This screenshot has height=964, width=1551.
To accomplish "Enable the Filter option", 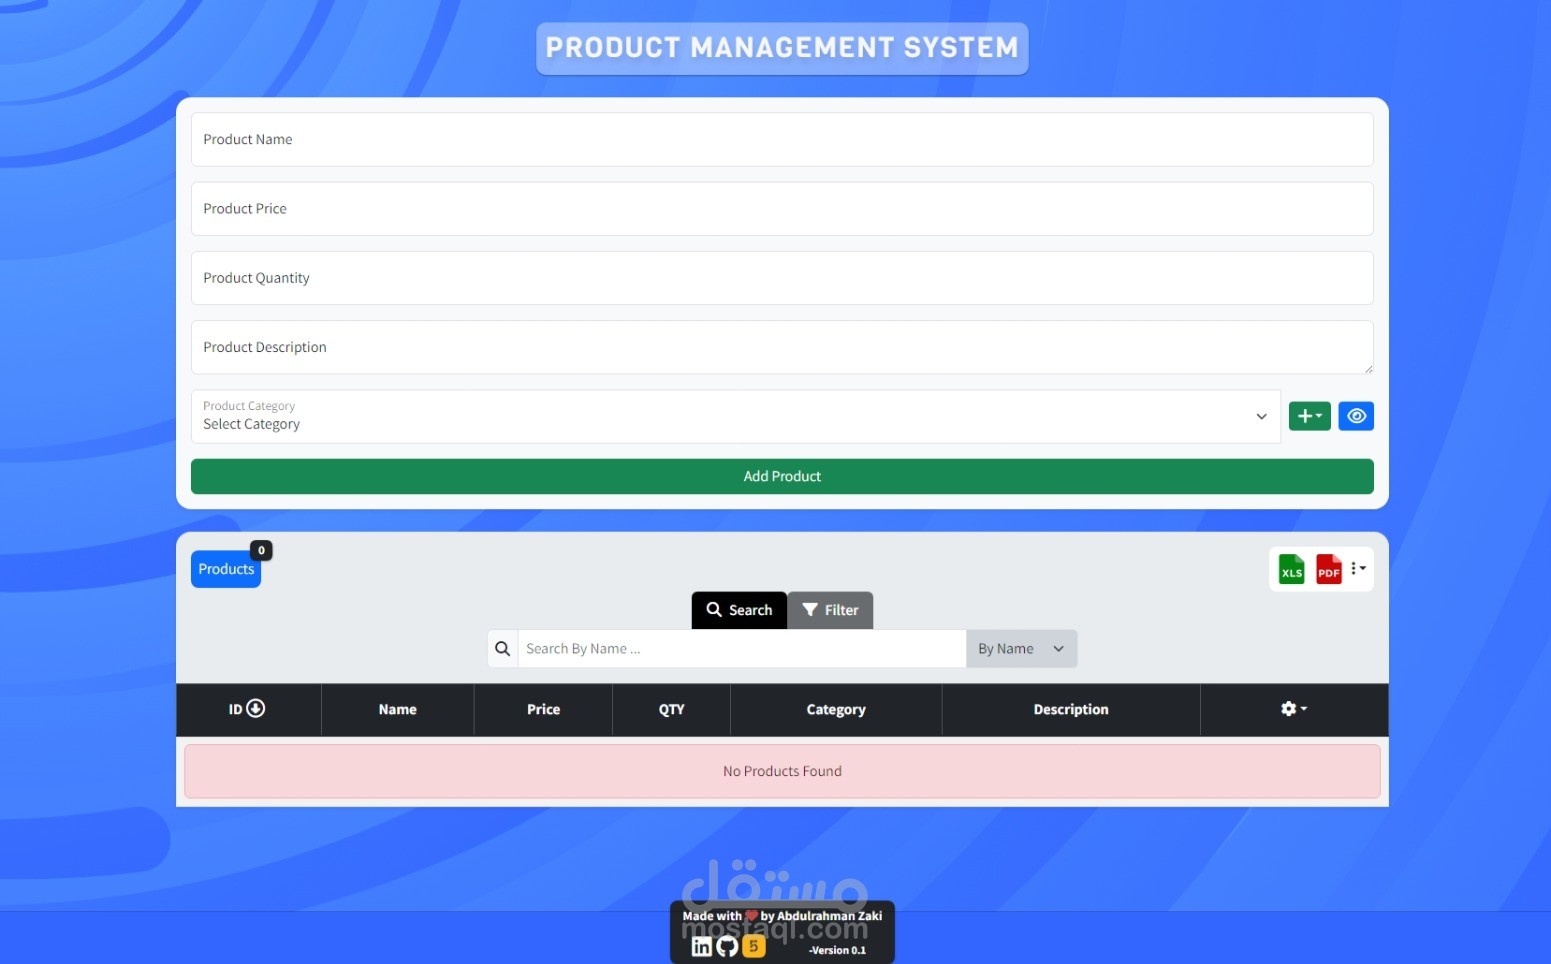I will [x=830, y=609].
